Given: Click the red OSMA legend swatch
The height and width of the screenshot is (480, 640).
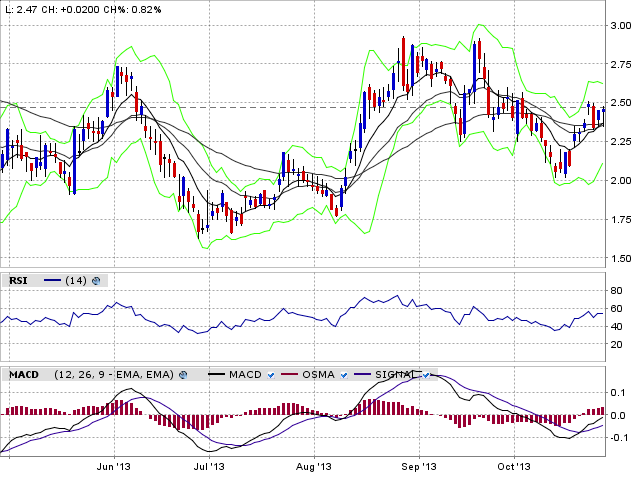Looking at the screenshot, I should click(x=291, y=375).
